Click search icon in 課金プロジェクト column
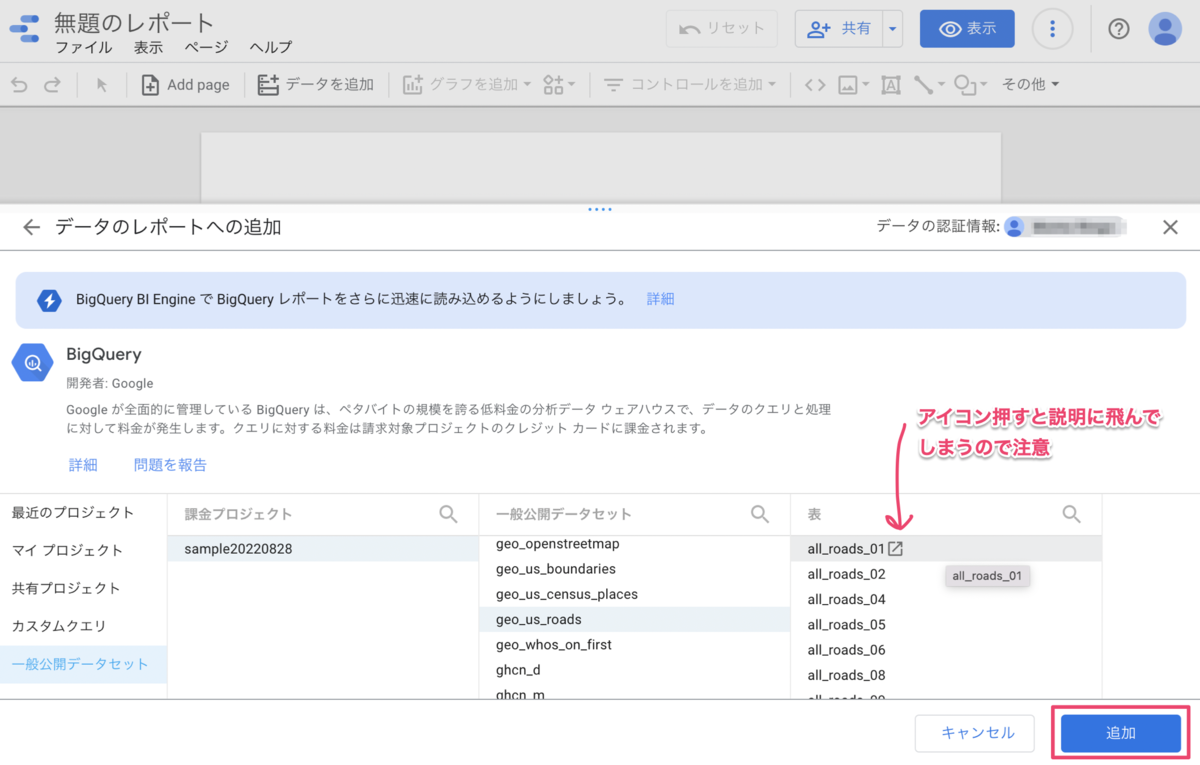Image resolution: width=1200 pixels, height=765 pixels. tap(448, 514)
